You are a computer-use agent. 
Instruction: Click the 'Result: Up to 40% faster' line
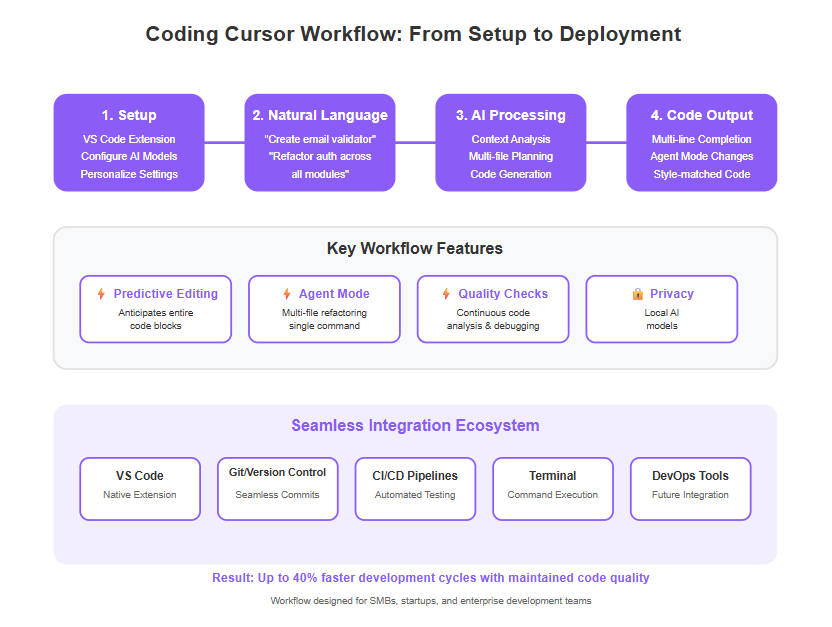pos(430,578)
